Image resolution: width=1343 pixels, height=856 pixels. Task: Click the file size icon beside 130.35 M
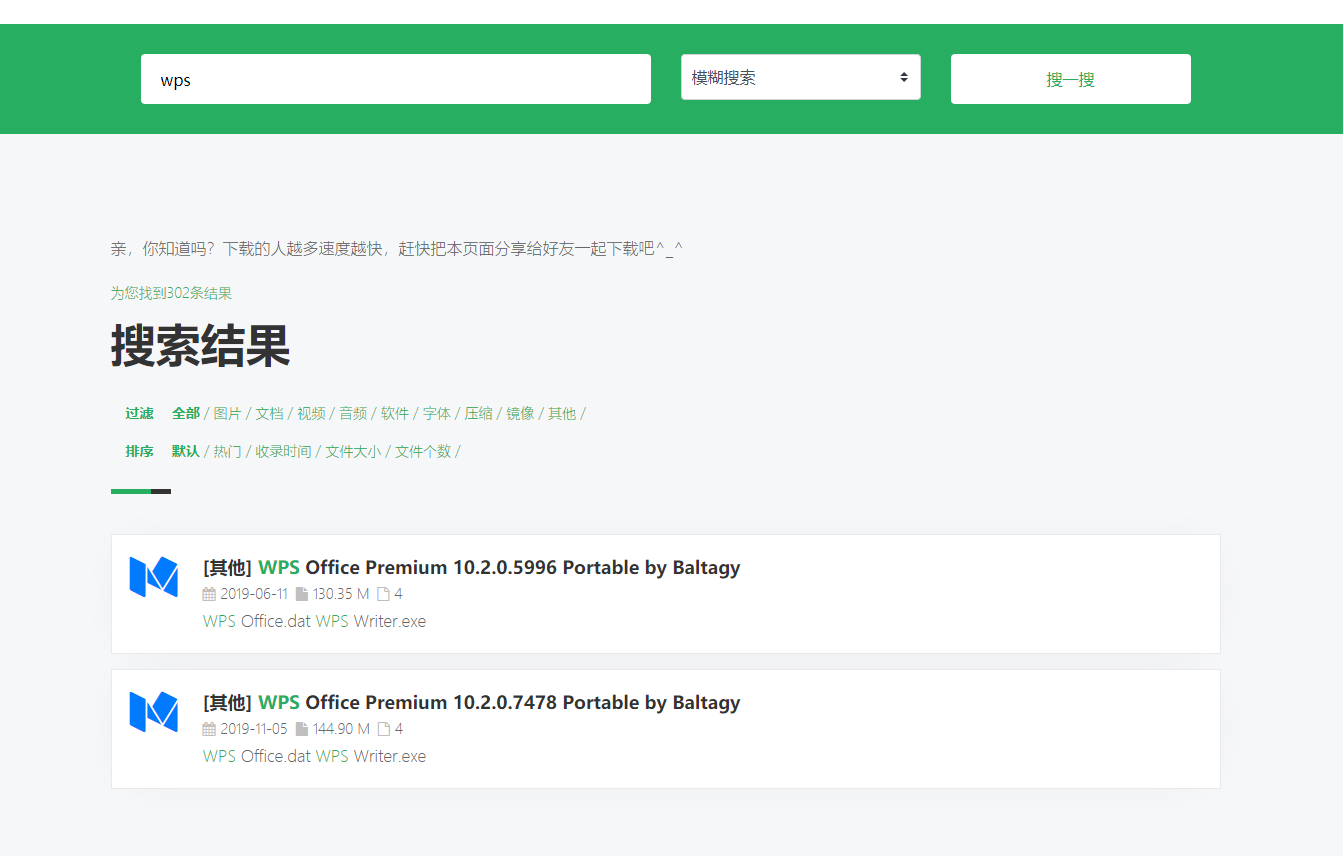[x=302, y=594]
